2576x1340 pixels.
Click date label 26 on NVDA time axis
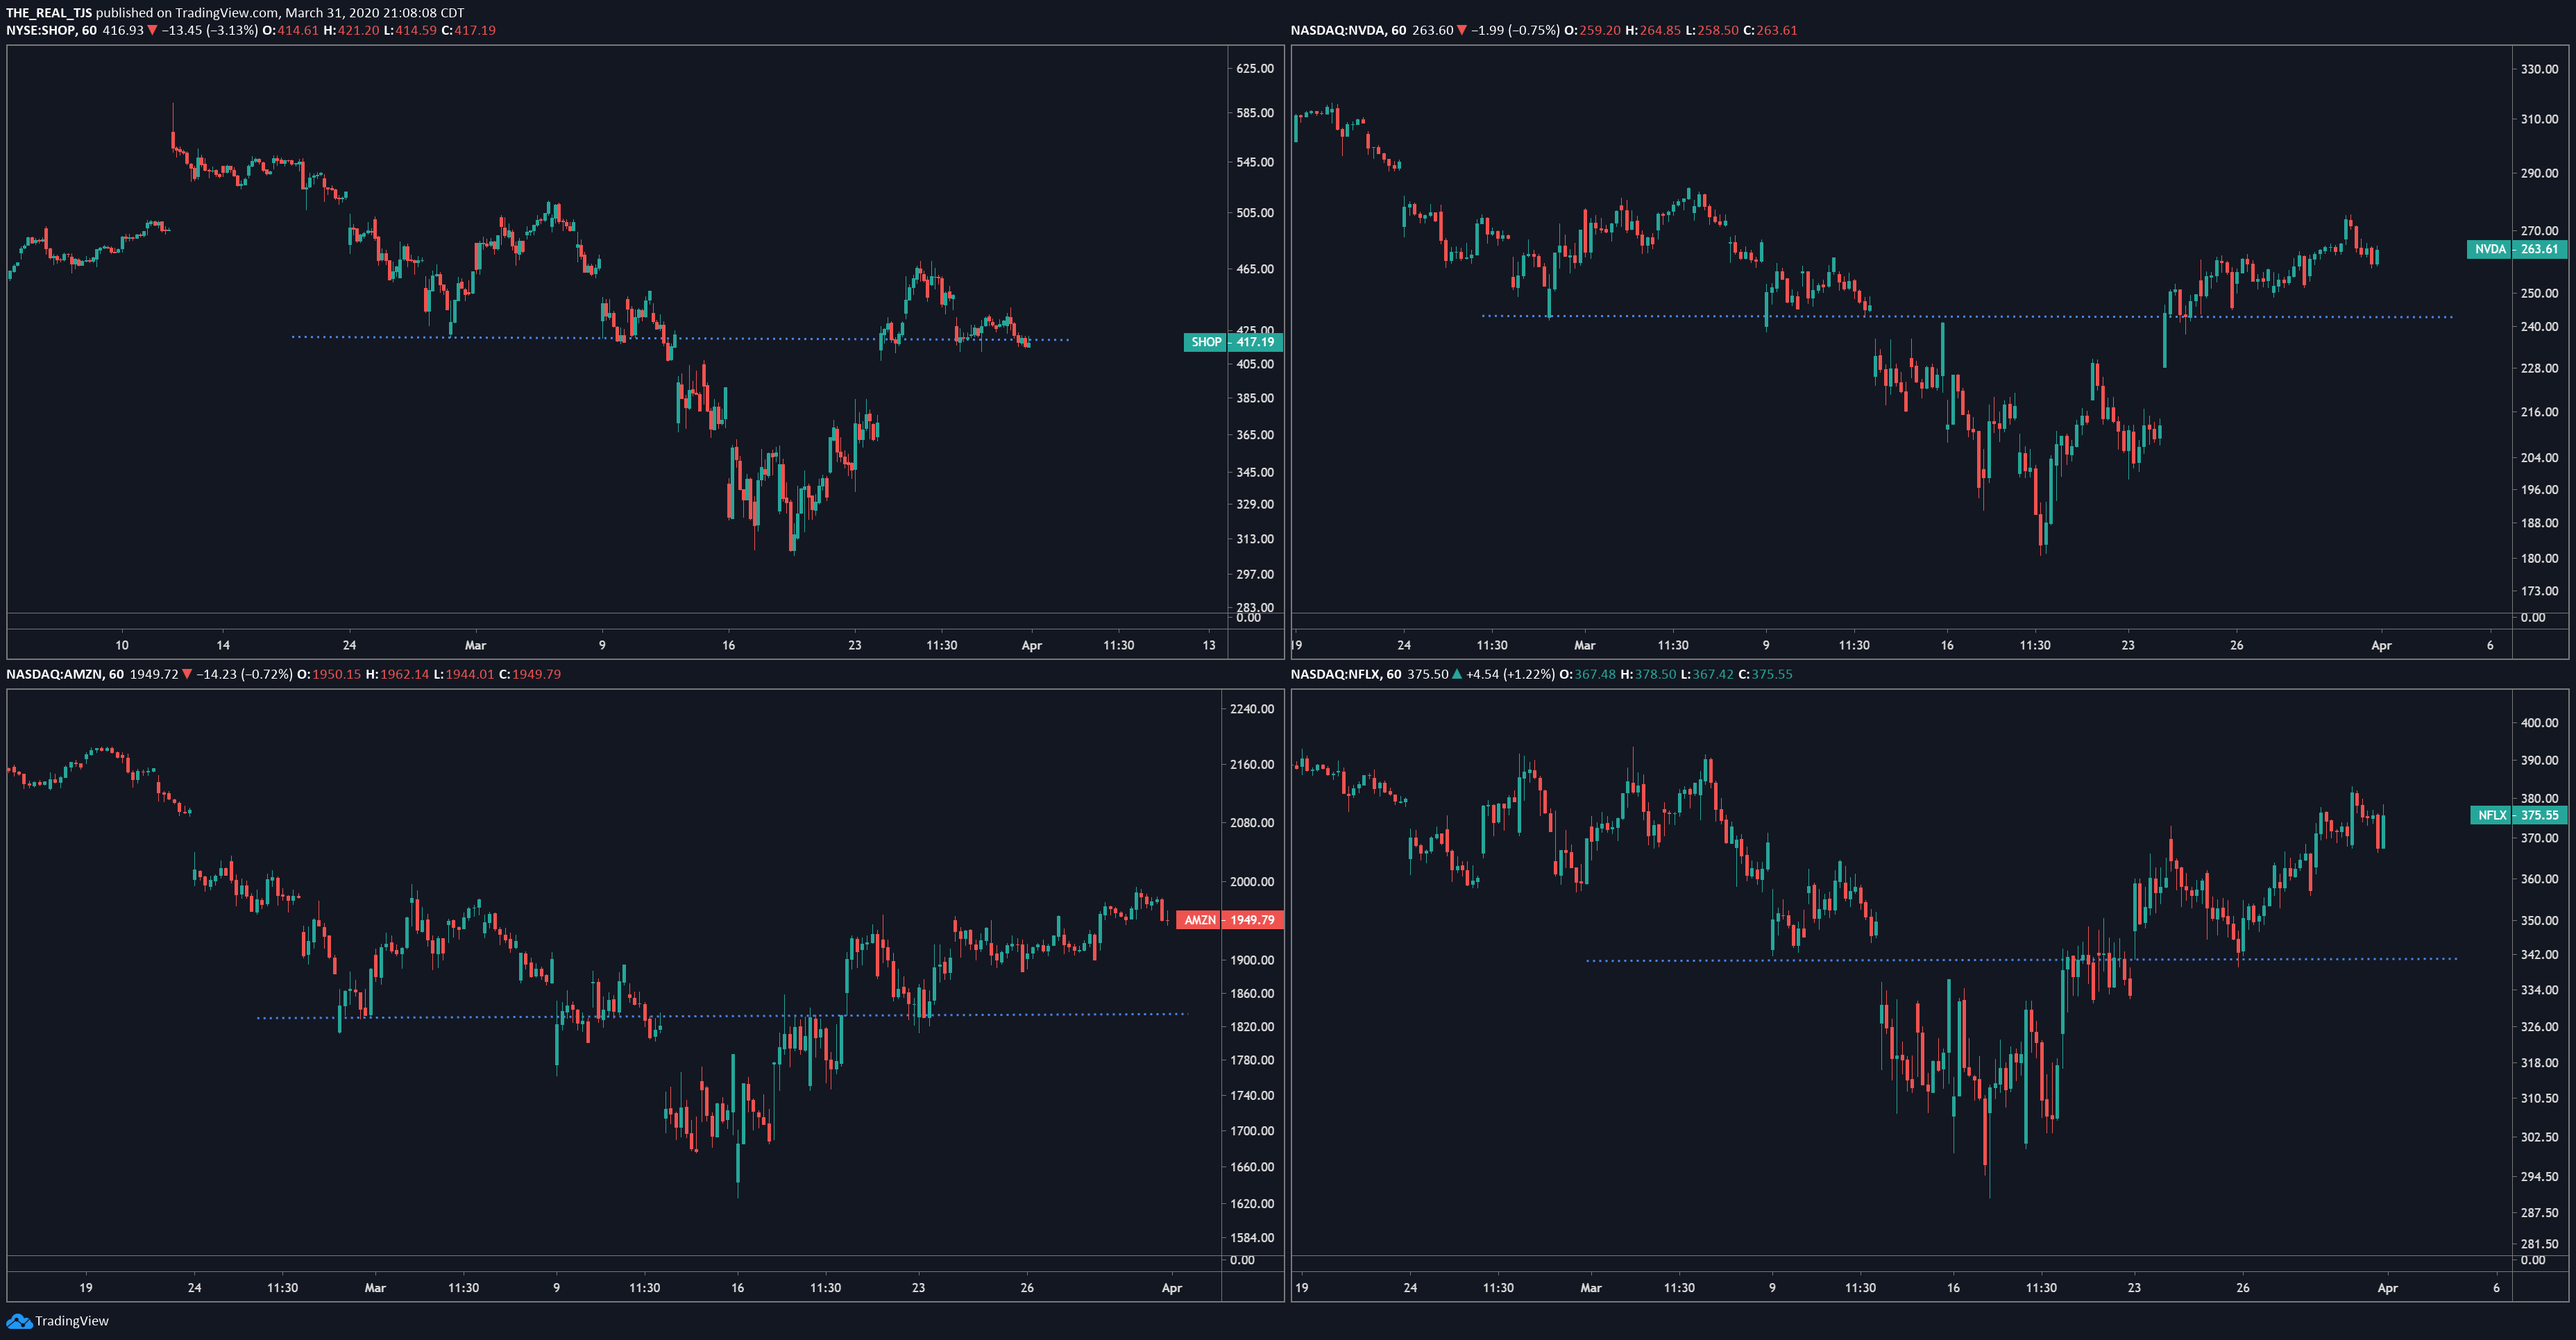(x=2236, y=645)
